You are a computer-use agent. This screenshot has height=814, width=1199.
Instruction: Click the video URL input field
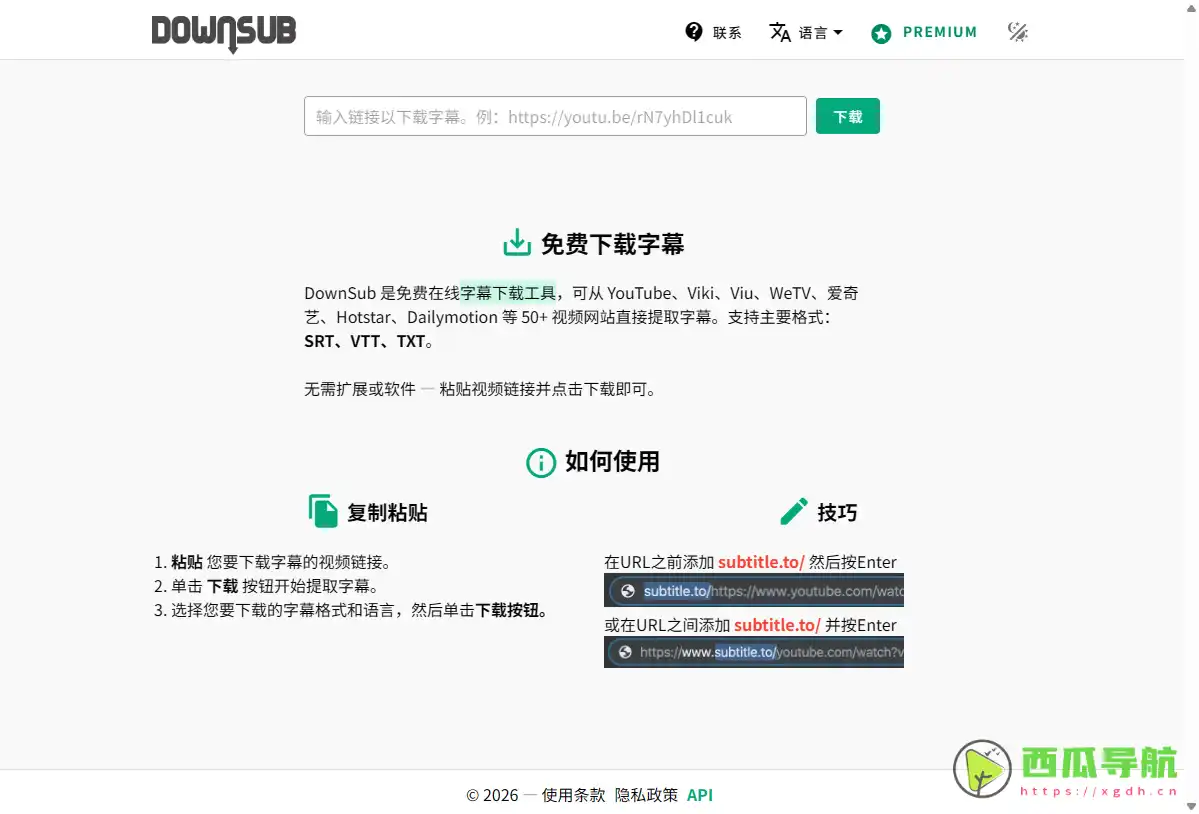[554, 115]
